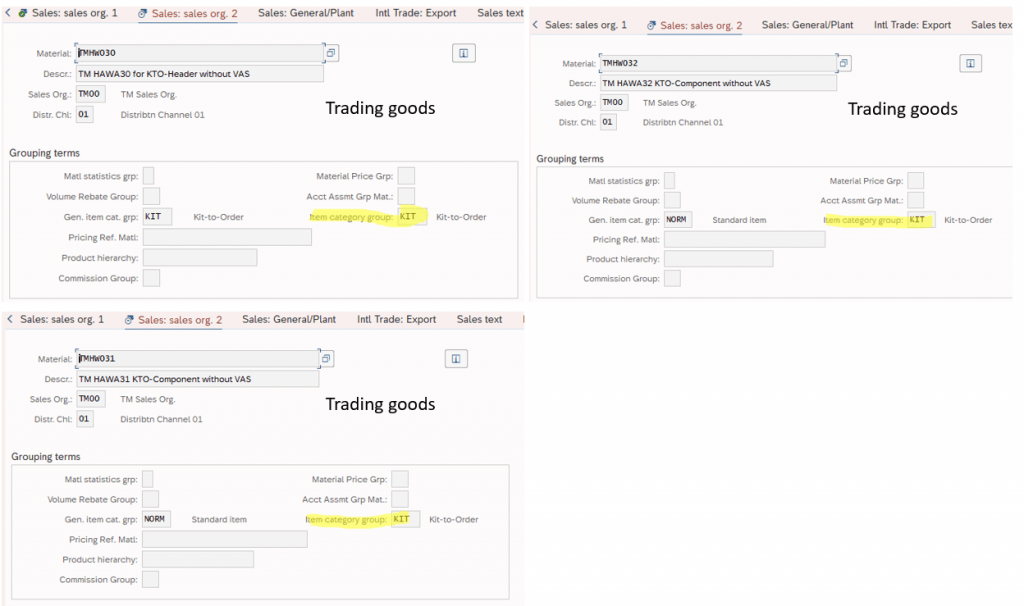Image resolution: width=1024 pixels, height=606 pixels.
Task: Click Distr. Chl field in TMHW031 panel
Action: pyautogui.click(x=85, y=419)
